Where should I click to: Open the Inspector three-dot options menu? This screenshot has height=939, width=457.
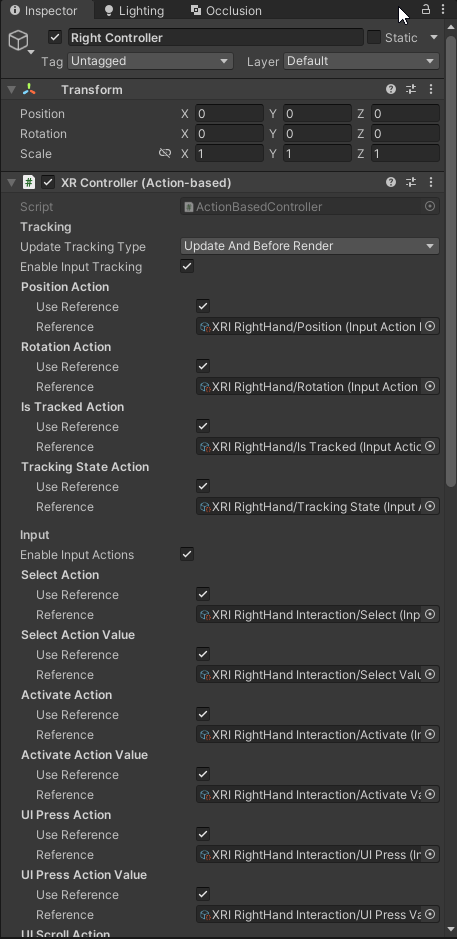(x=443, y=10)
